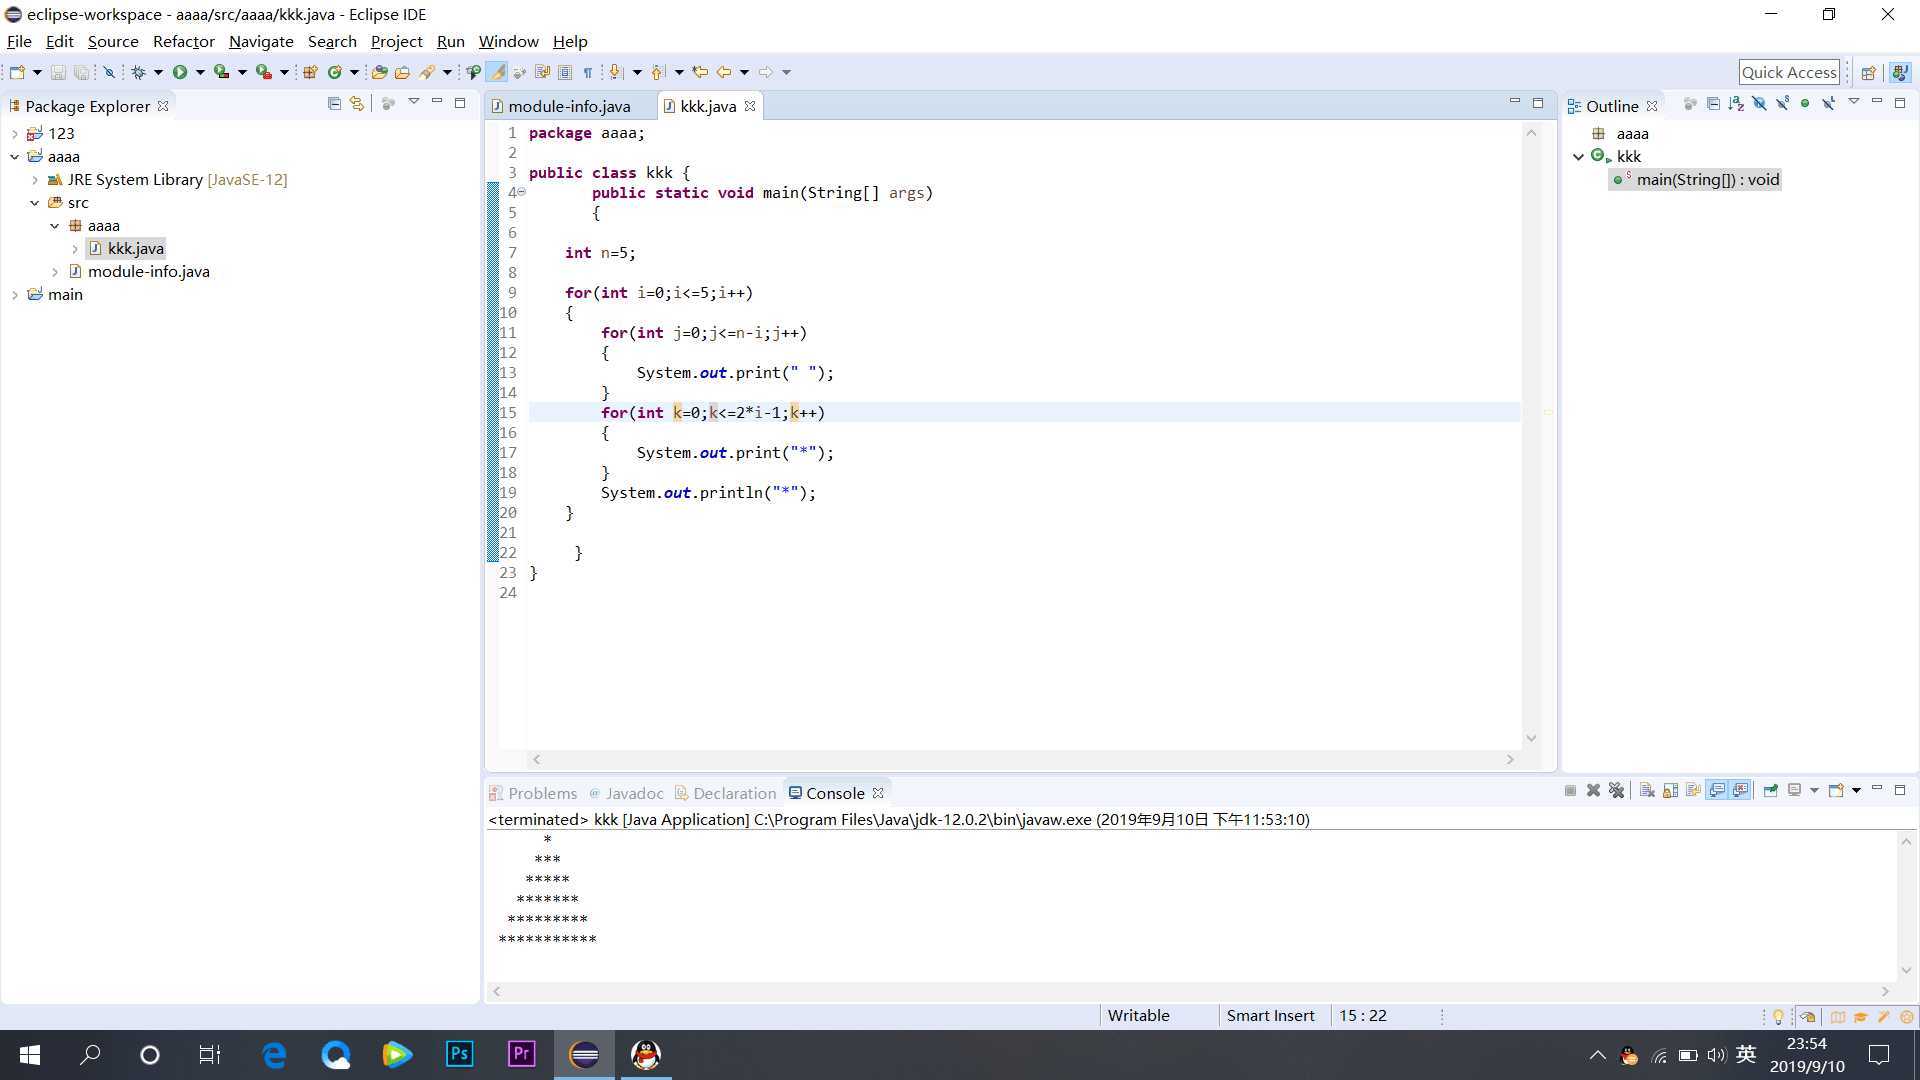This screenshot has width=1920, height=1080.
Task: Open Debug button dropdown arrow
Action: (158, 72)
